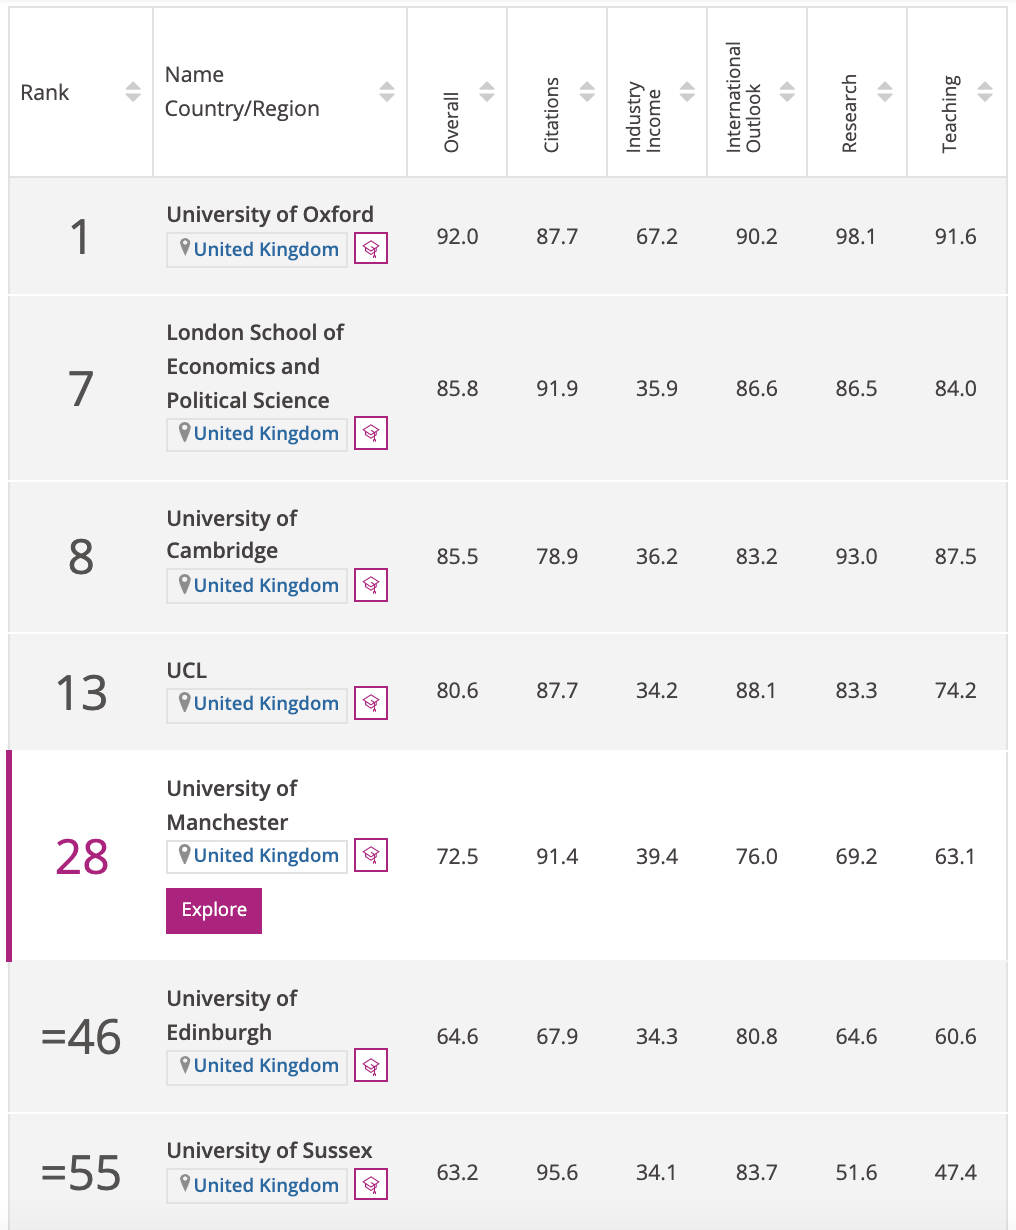Click Explore button under University of Manchester

(214, 910)
